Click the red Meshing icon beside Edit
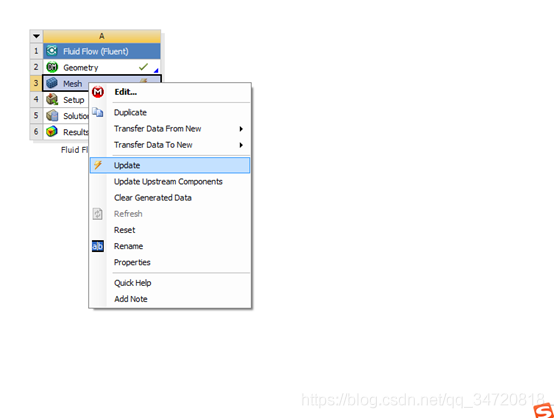The width and height of the screenshot is (554, 418). (x=98, y=92)
